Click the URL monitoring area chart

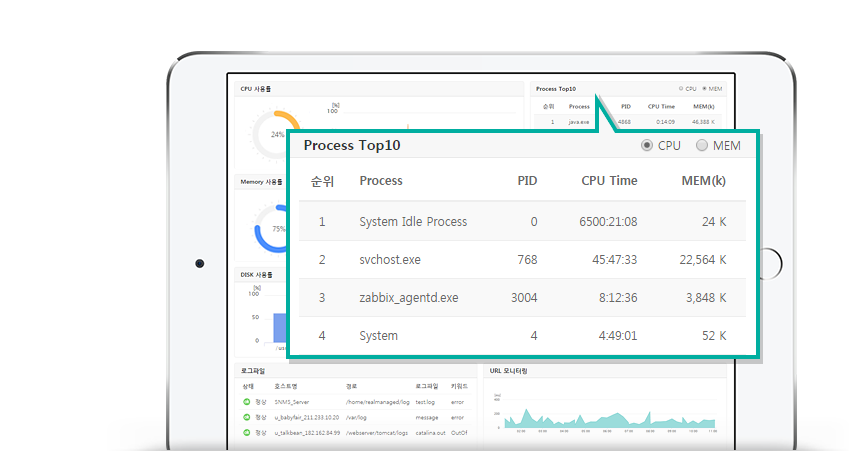click(x=609, y=418)
